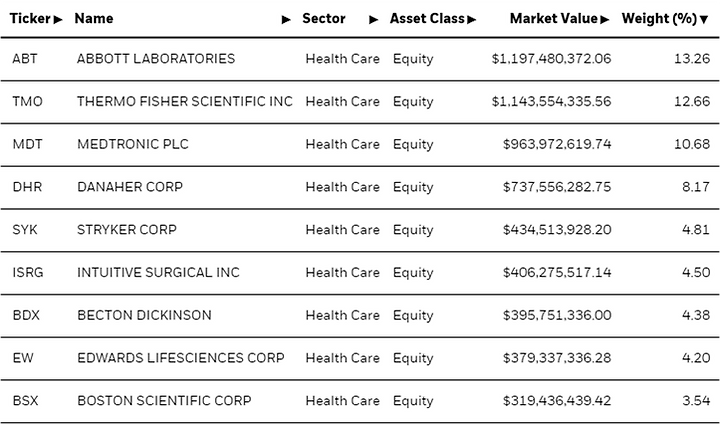Click EDWARDS LIFESCIENCES CORP name
The height and width of the screenshot is (425, 720).
click(x=181, y=358)
